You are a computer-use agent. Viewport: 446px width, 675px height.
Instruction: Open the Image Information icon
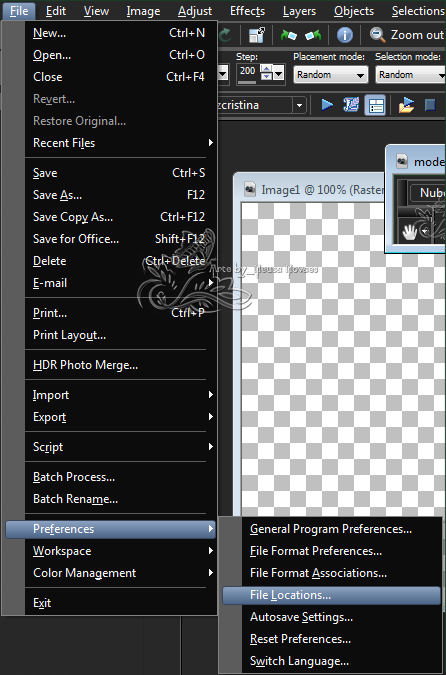point(345,35)
